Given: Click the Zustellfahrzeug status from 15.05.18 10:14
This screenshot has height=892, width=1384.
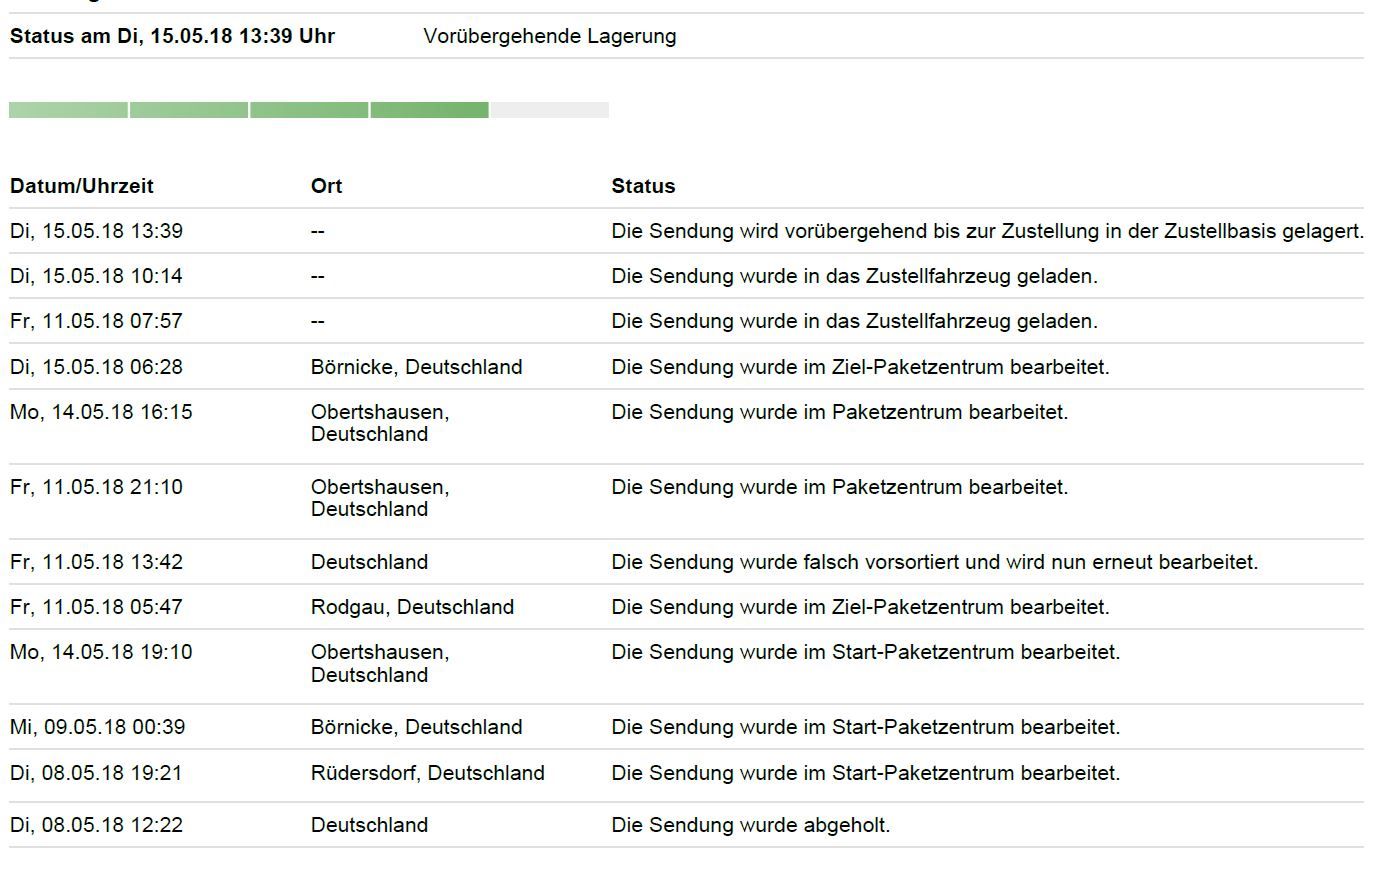Looking at the screenshot, I should [854, 276].
